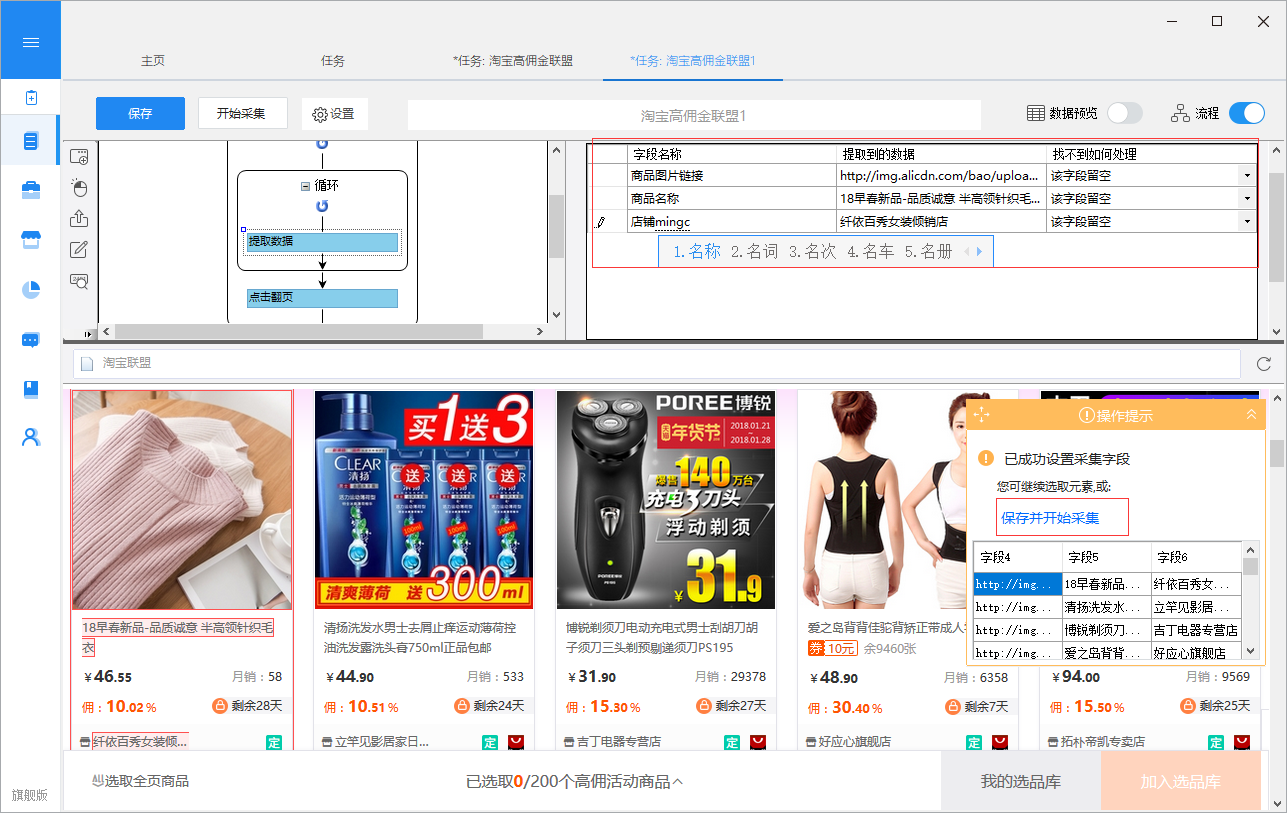Click the add-window icon in the workflow toolbar
1287x813 pixels.
(79, 157)
